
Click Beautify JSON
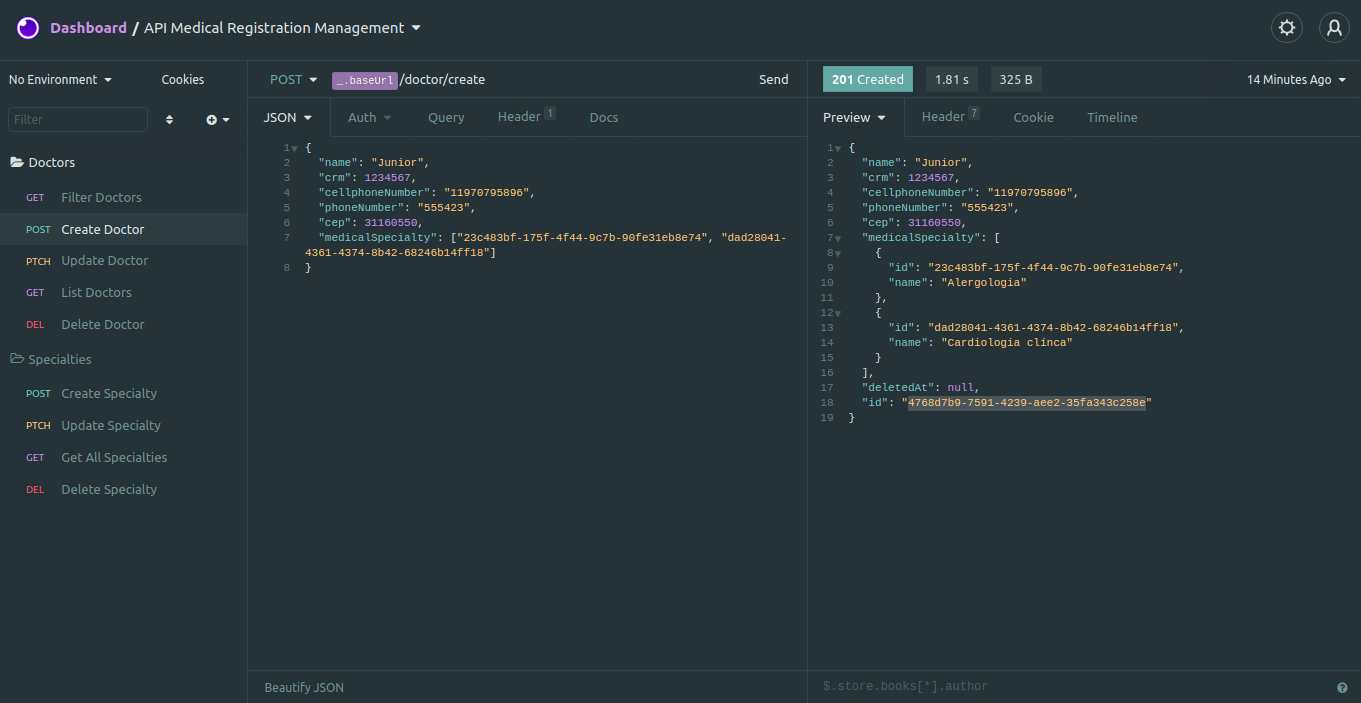pyautogui.click(x=304, y=688)
